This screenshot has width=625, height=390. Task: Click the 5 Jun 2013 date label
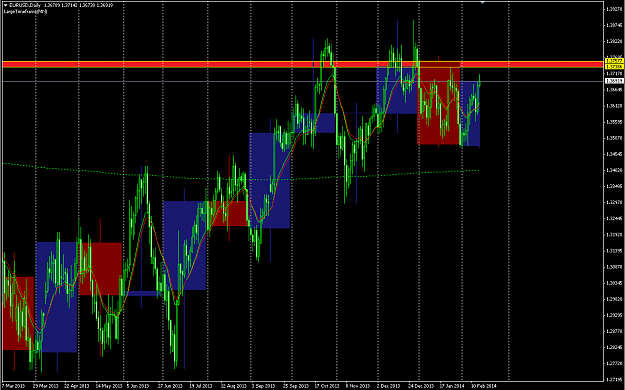(138, 386)
